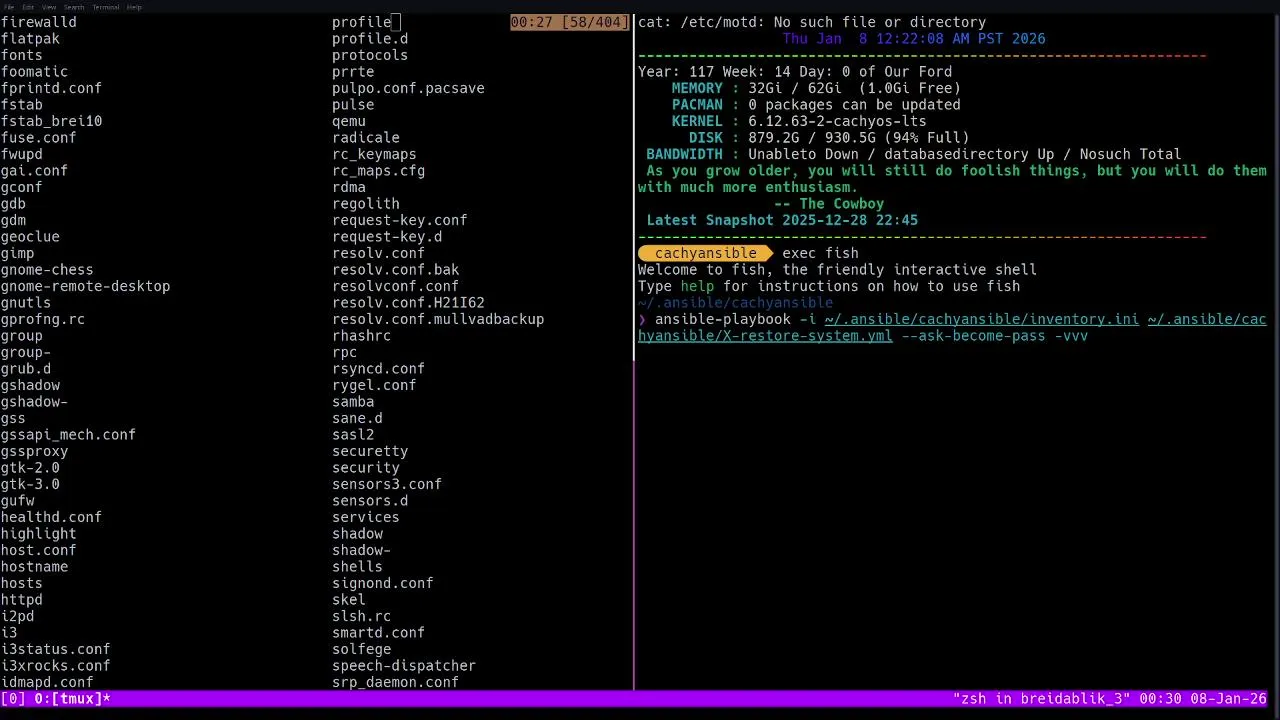Click the KERNEL version 6.12.63-2-cachyos-lts
Image resolution: width=1280 pixels, height=720 pixels.
point(837,121)
